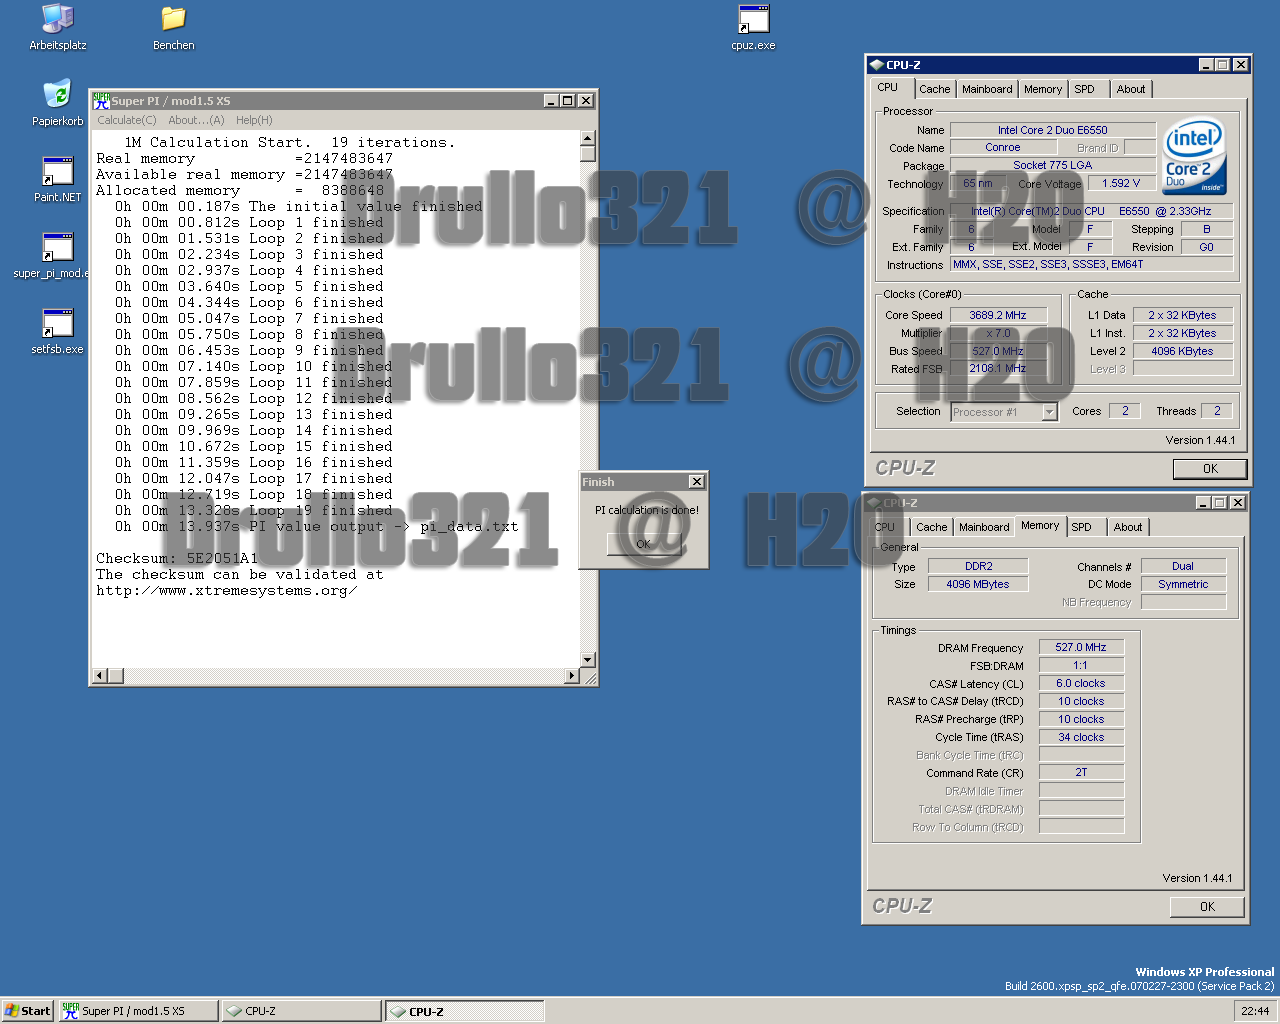Click the Bus Speed value field
Screen dimensions: 1280x1024
pyautogui.click(x=997, y=351)
